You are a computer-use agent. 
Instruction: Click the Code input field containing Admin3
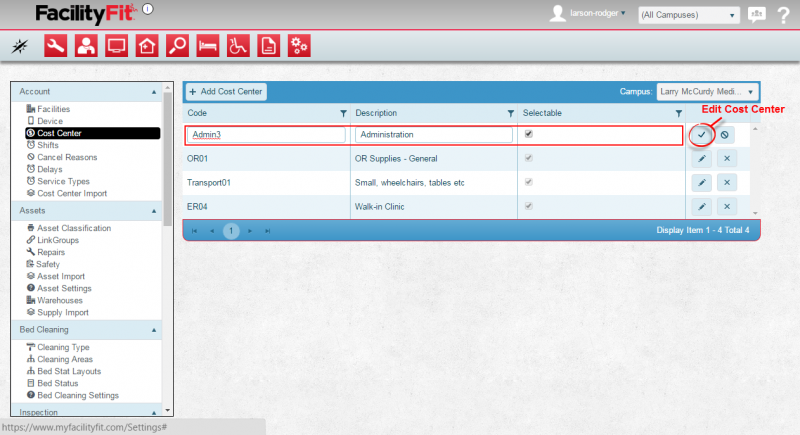tap(266, 135)
